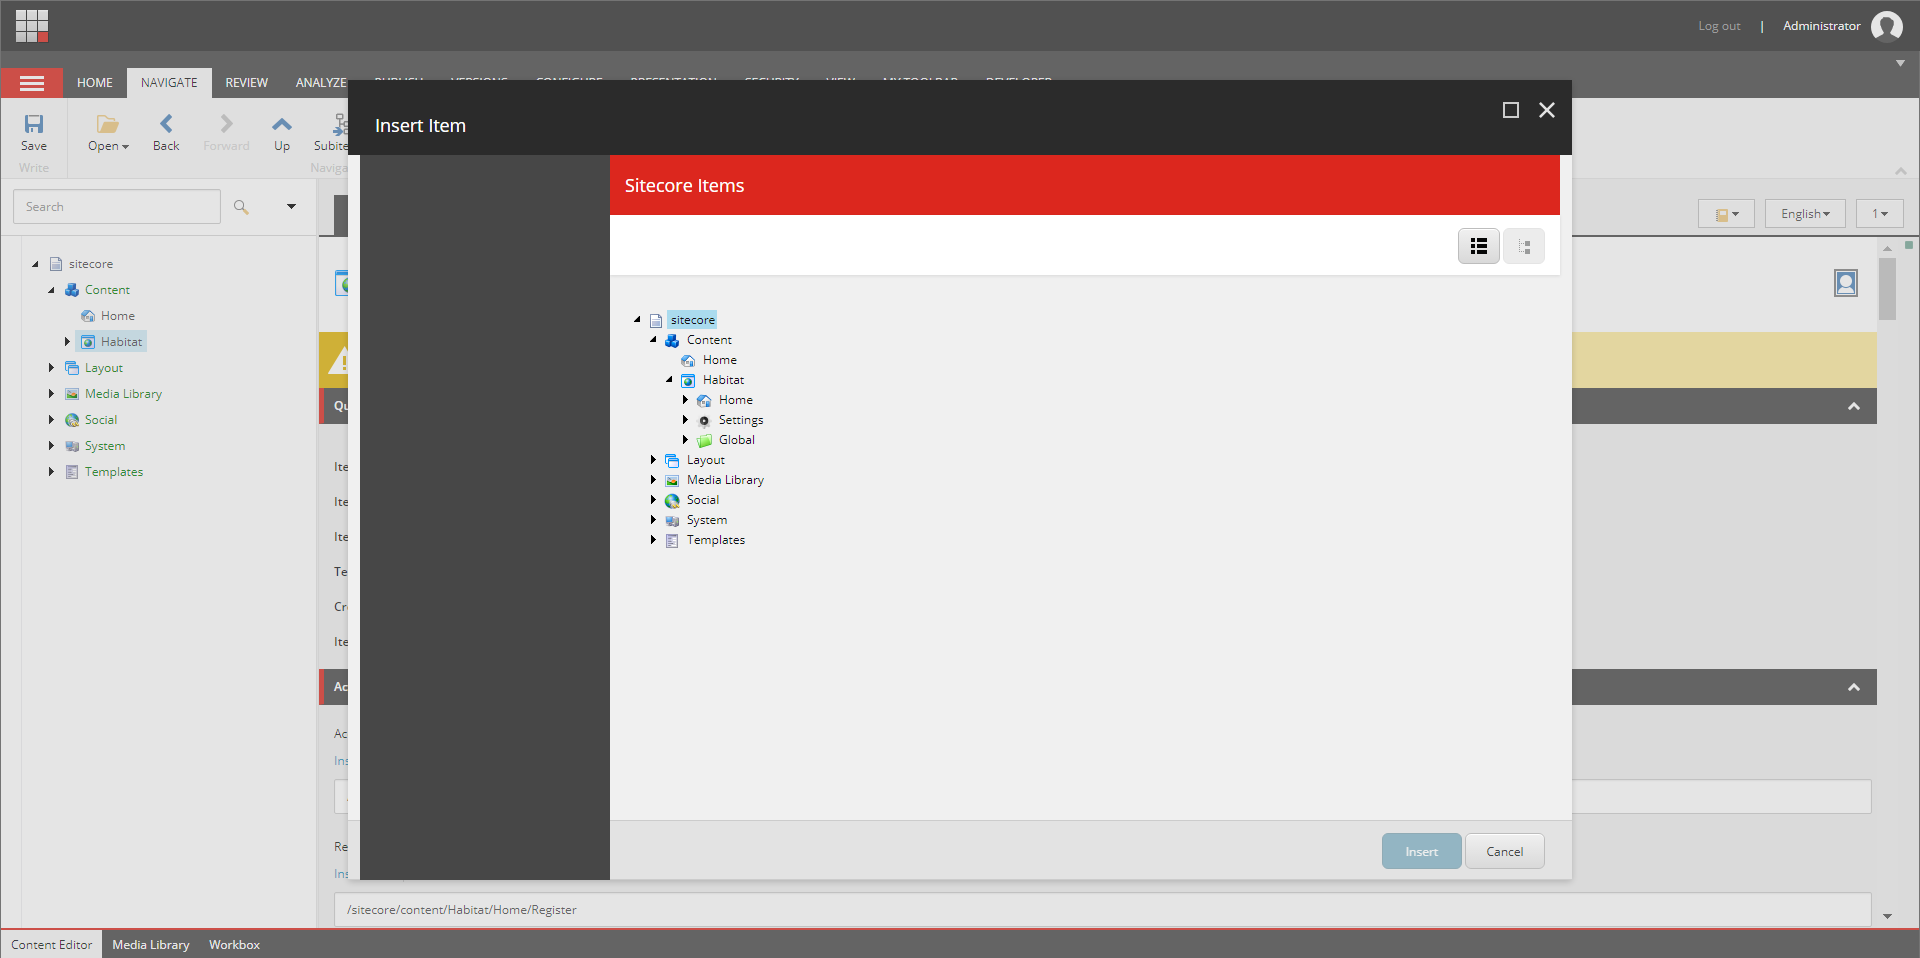Switch to Workbox bottom tab
The height and width of the screenshot is (958, 1920).
234,945
